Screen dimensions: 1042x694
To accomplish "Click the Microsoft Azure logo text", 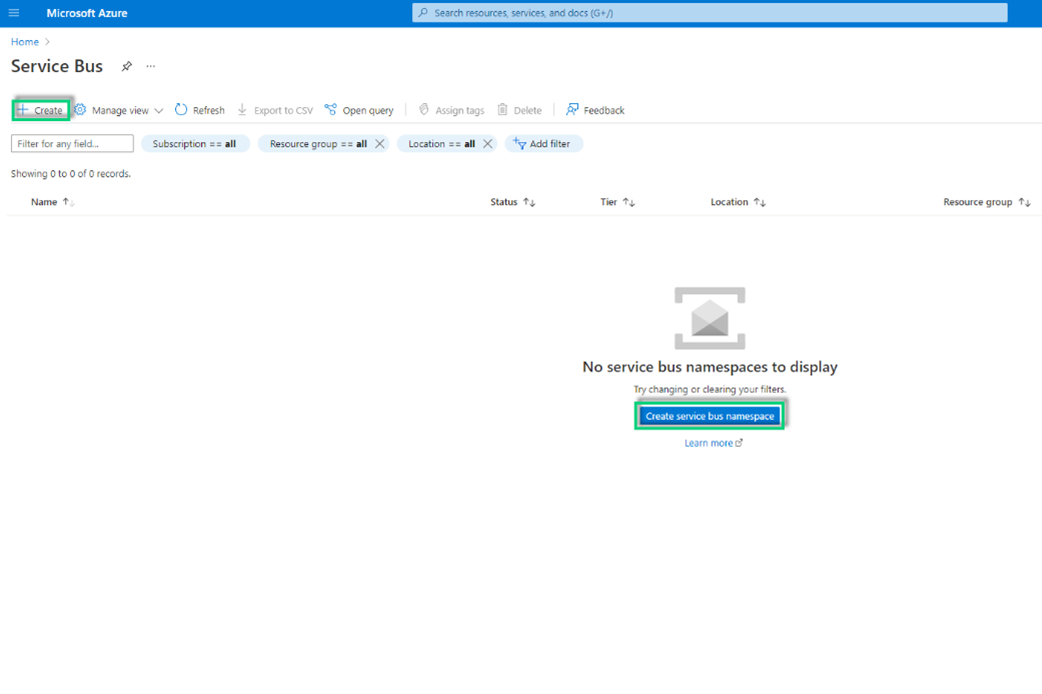I will pos(86,13).
